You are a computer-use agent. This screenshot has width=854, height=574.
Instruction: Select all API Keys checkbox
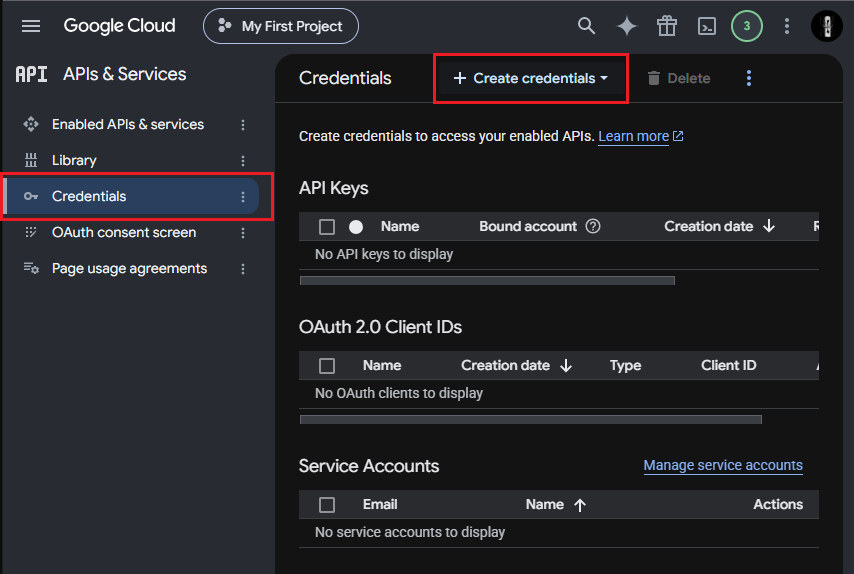coord(327,227)
